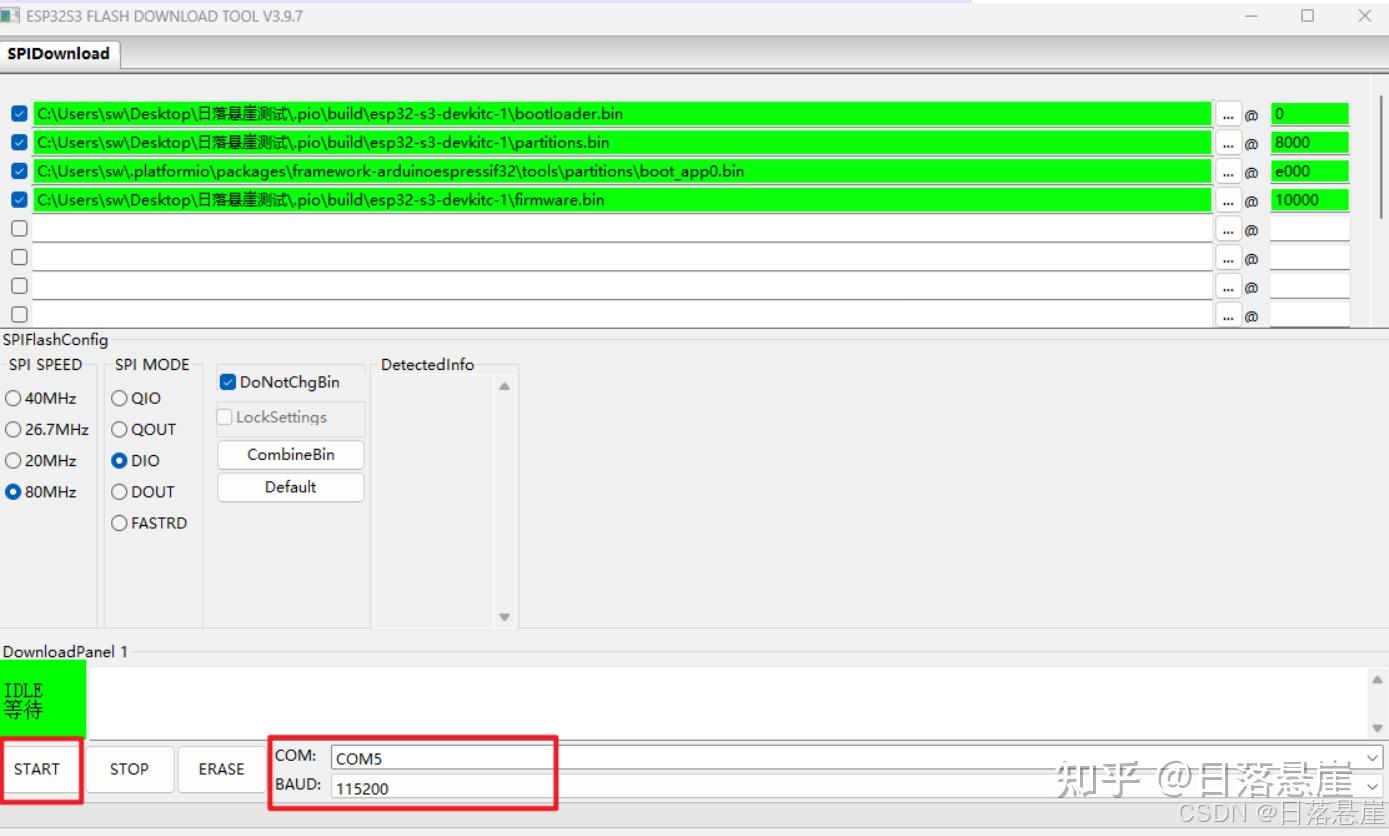Select the 40MHz SPI speed
Image resolution: width=1389 pixels, height=836 pixels.
(14, 397)
